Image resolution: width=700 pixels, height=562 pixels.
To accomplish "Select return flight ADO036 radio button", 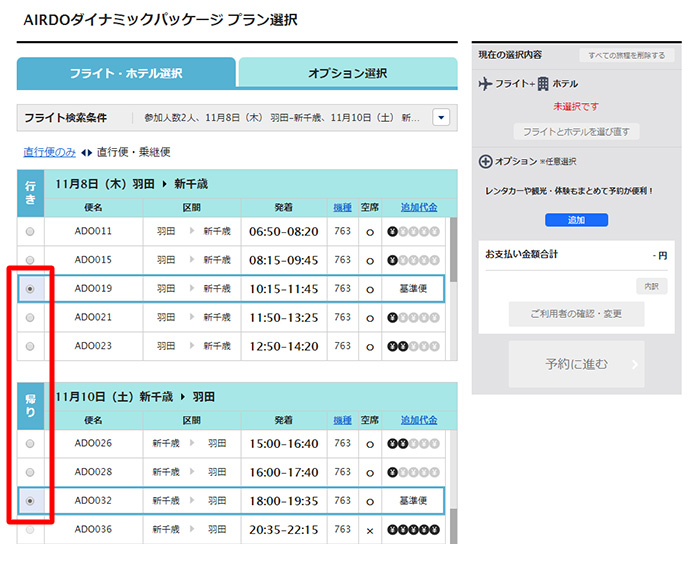I will [x=30, y=530].
